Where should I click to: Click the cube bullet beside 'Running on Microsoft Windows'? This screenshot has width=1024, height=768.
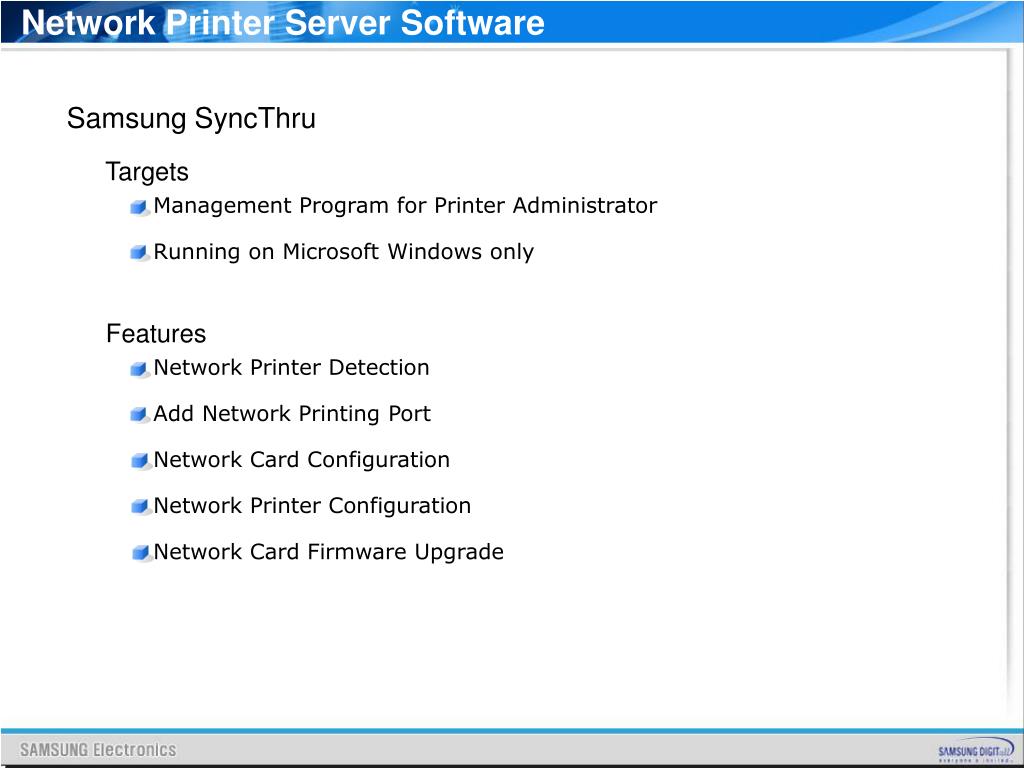140,253
